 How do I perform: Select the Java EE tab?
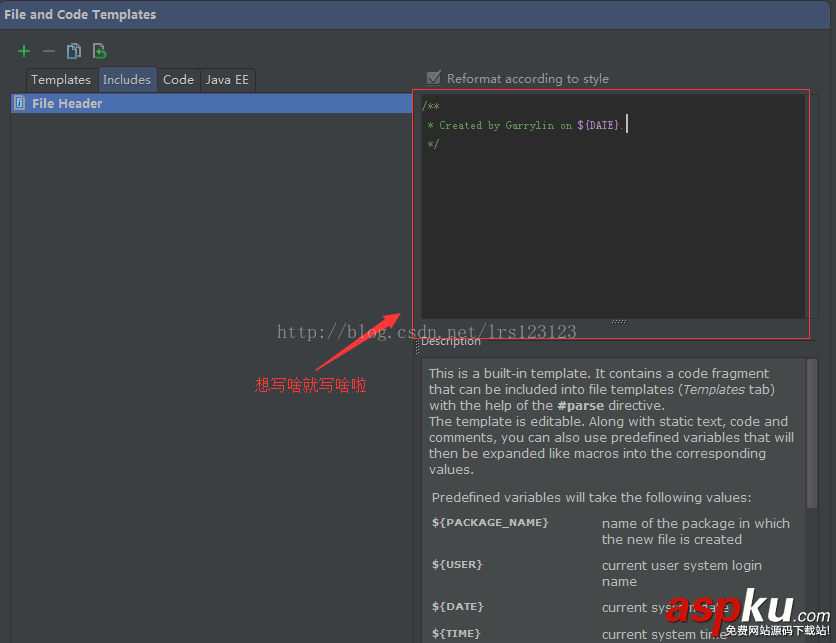pos(228,79)
